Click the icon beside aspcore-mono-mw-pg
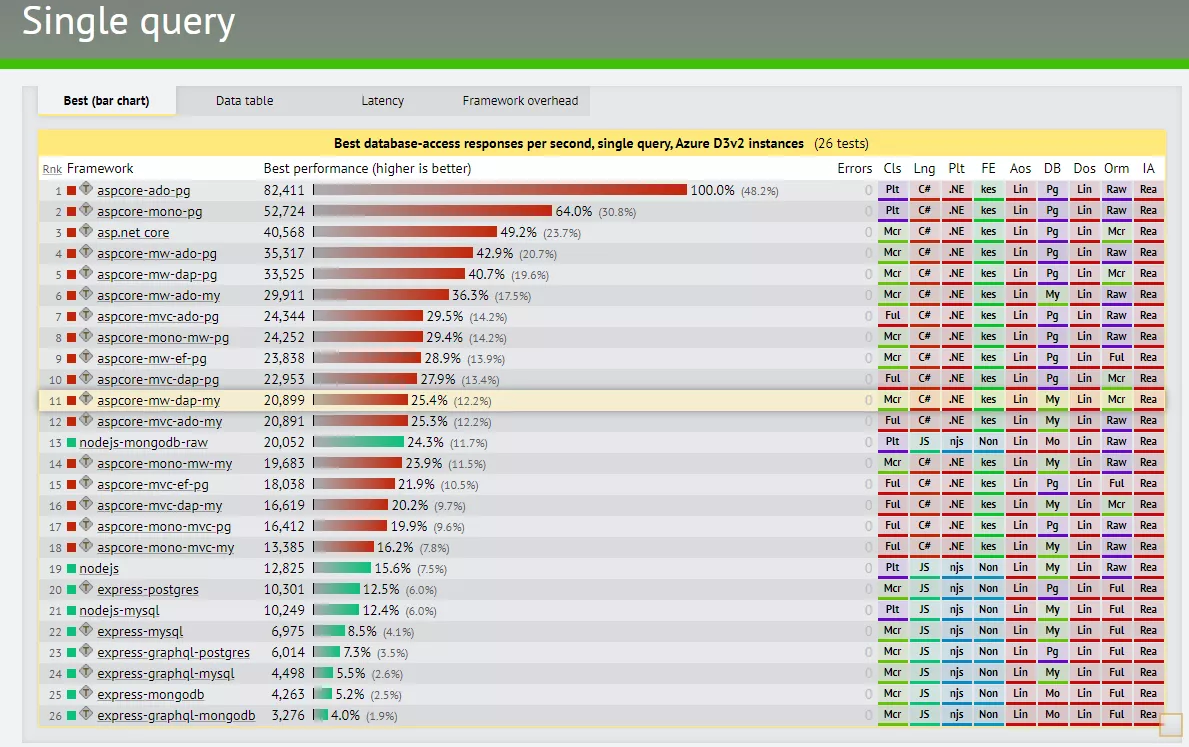1189x747 pixels. [x=86, y=335]
